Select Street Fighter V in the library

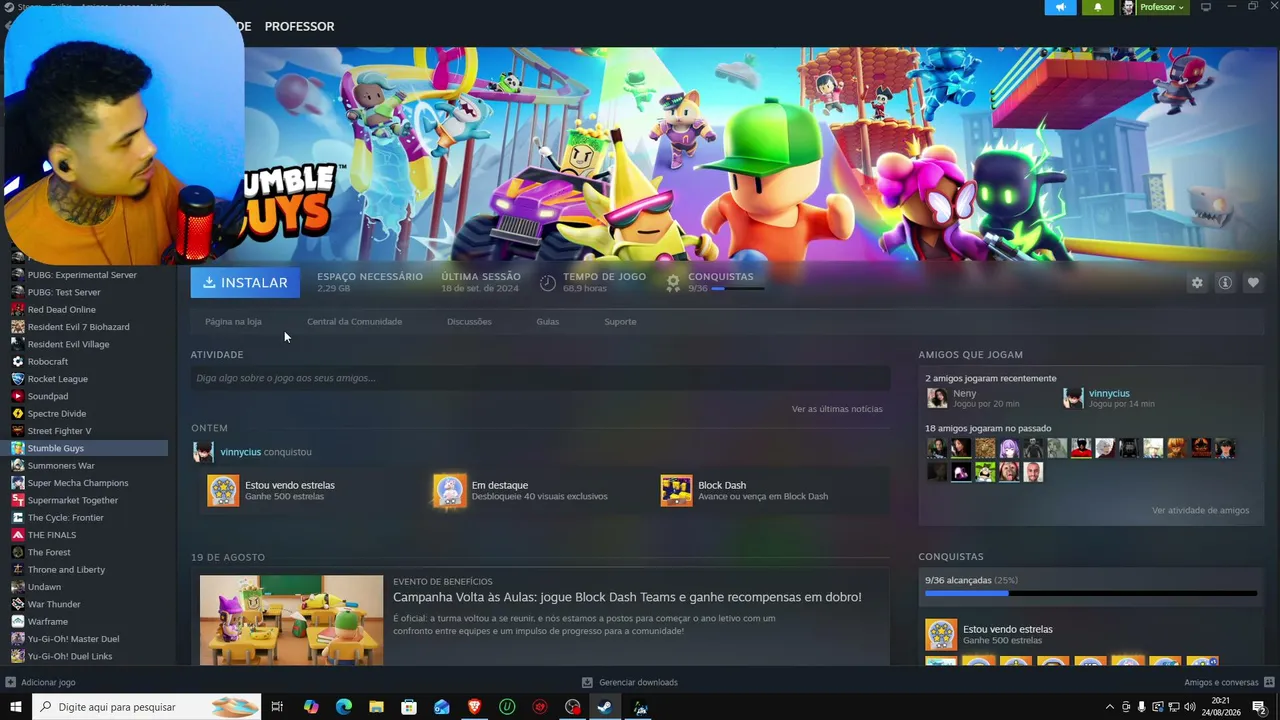(x=88, y=431)
